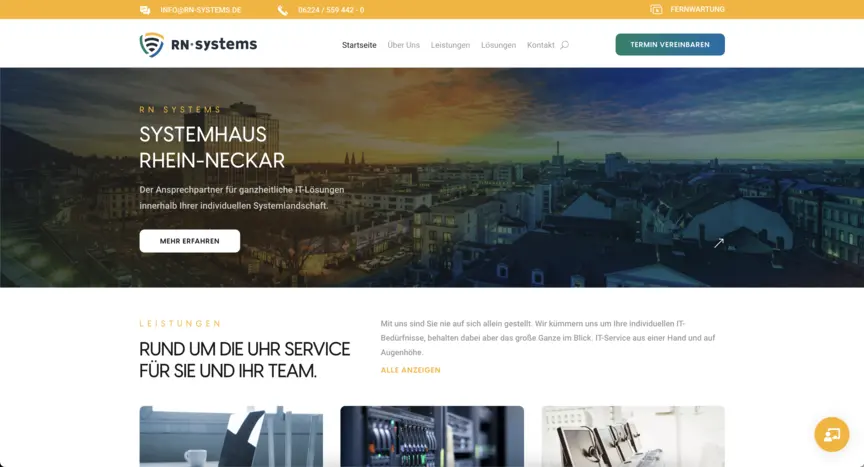Click the email chat bubble icon in the top bar
Viewport: 864px width, 467px height.
(x=145, y=10)
